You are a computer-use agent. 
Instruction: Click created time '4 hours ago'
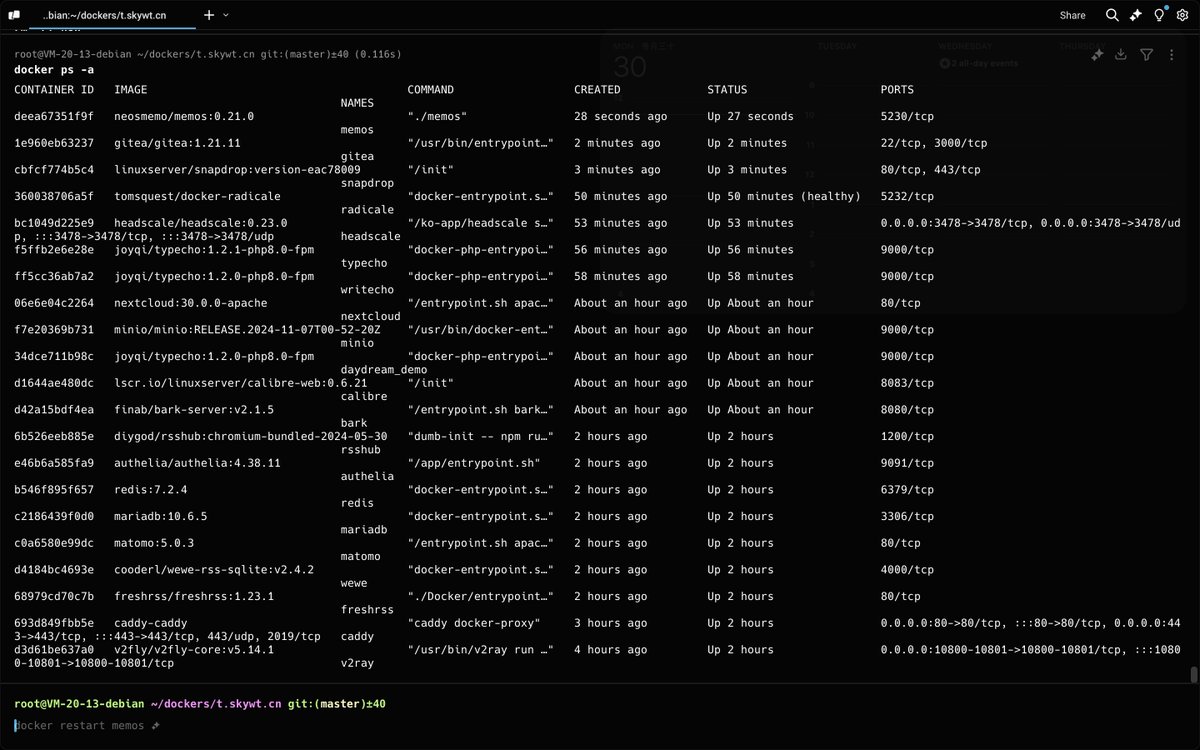pyautogui.click(x=611, y=650)
